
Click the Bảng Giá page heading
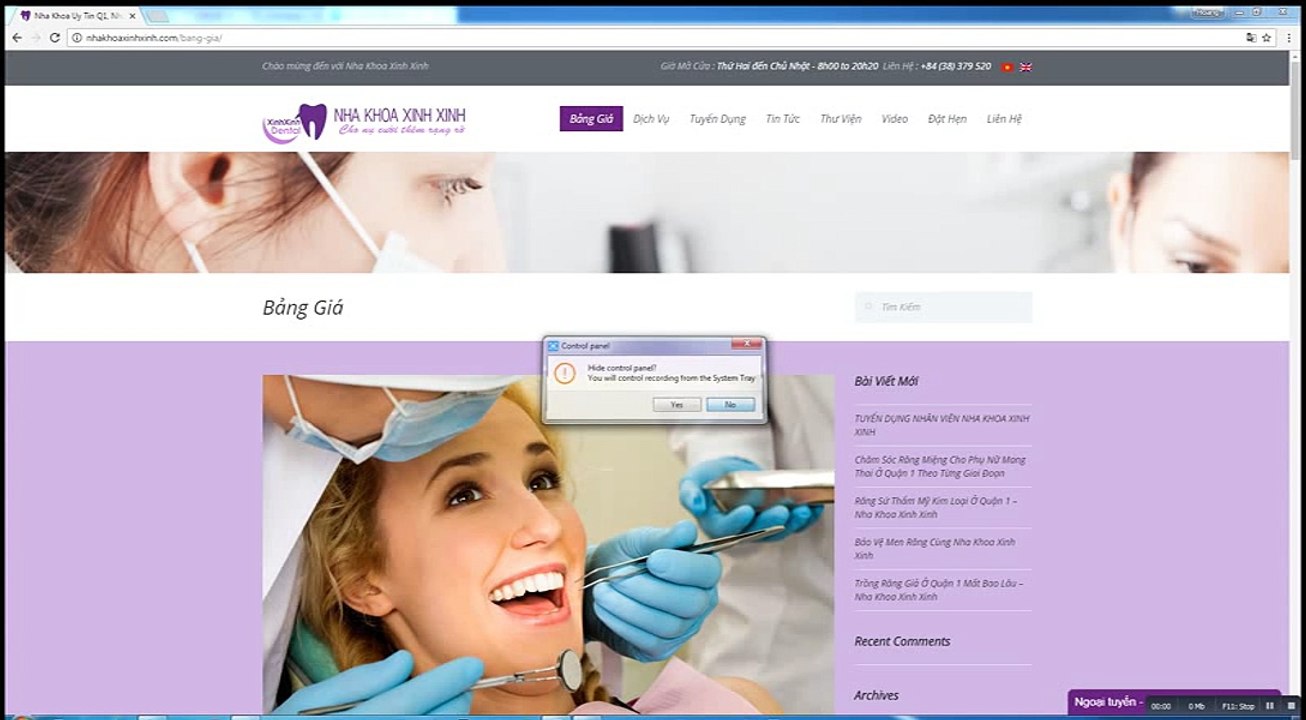tap(303, 308)
